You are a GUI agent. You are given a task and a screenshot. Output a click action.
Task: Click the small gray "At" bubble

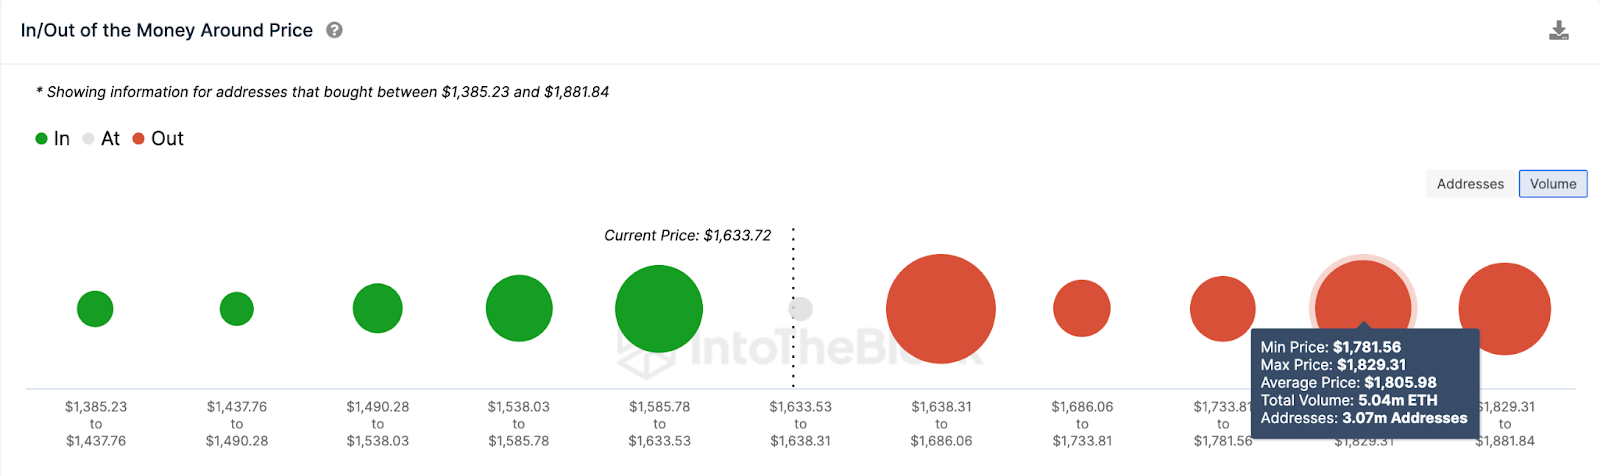(x=801, y=309)
